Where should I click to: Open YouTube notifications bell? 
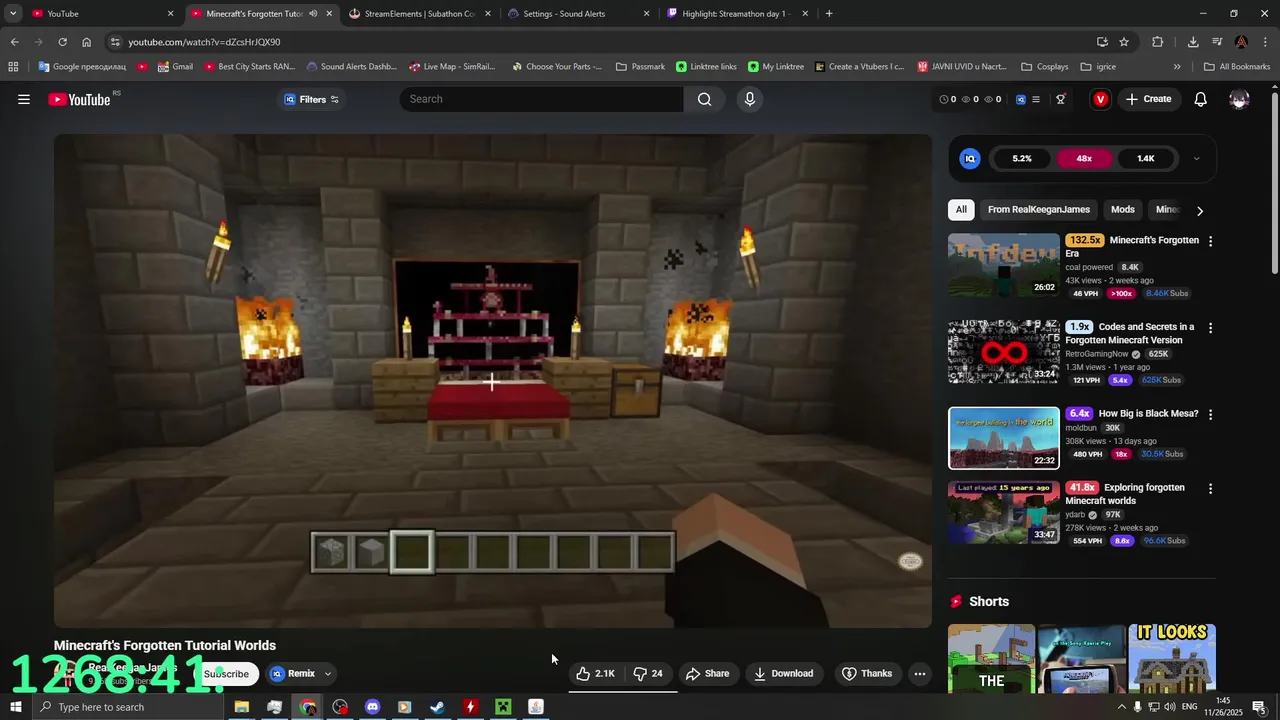click(1201, 99)
